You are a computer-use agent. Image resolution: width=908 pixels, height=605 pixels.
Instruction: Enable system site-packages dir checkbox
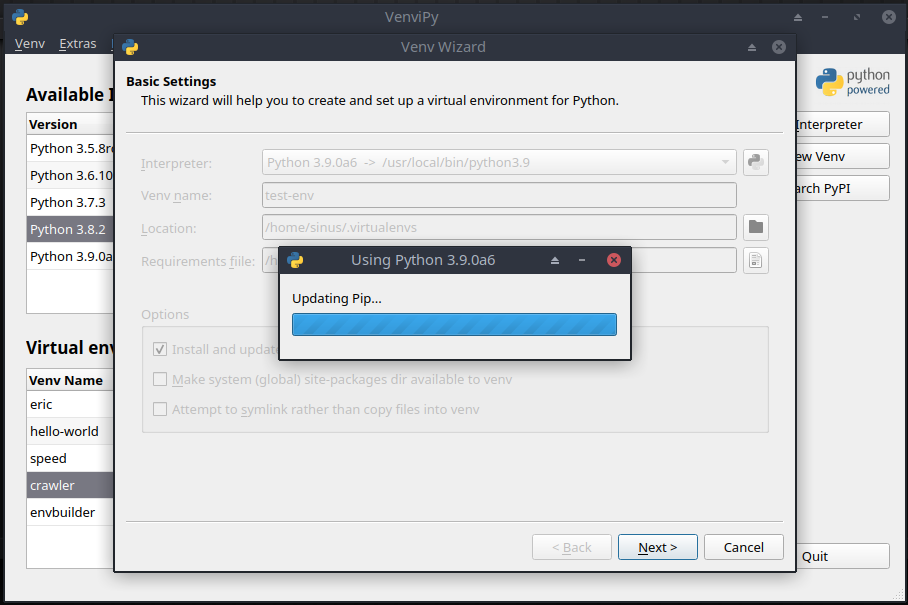pyautogui.click(x=160, y=379)
